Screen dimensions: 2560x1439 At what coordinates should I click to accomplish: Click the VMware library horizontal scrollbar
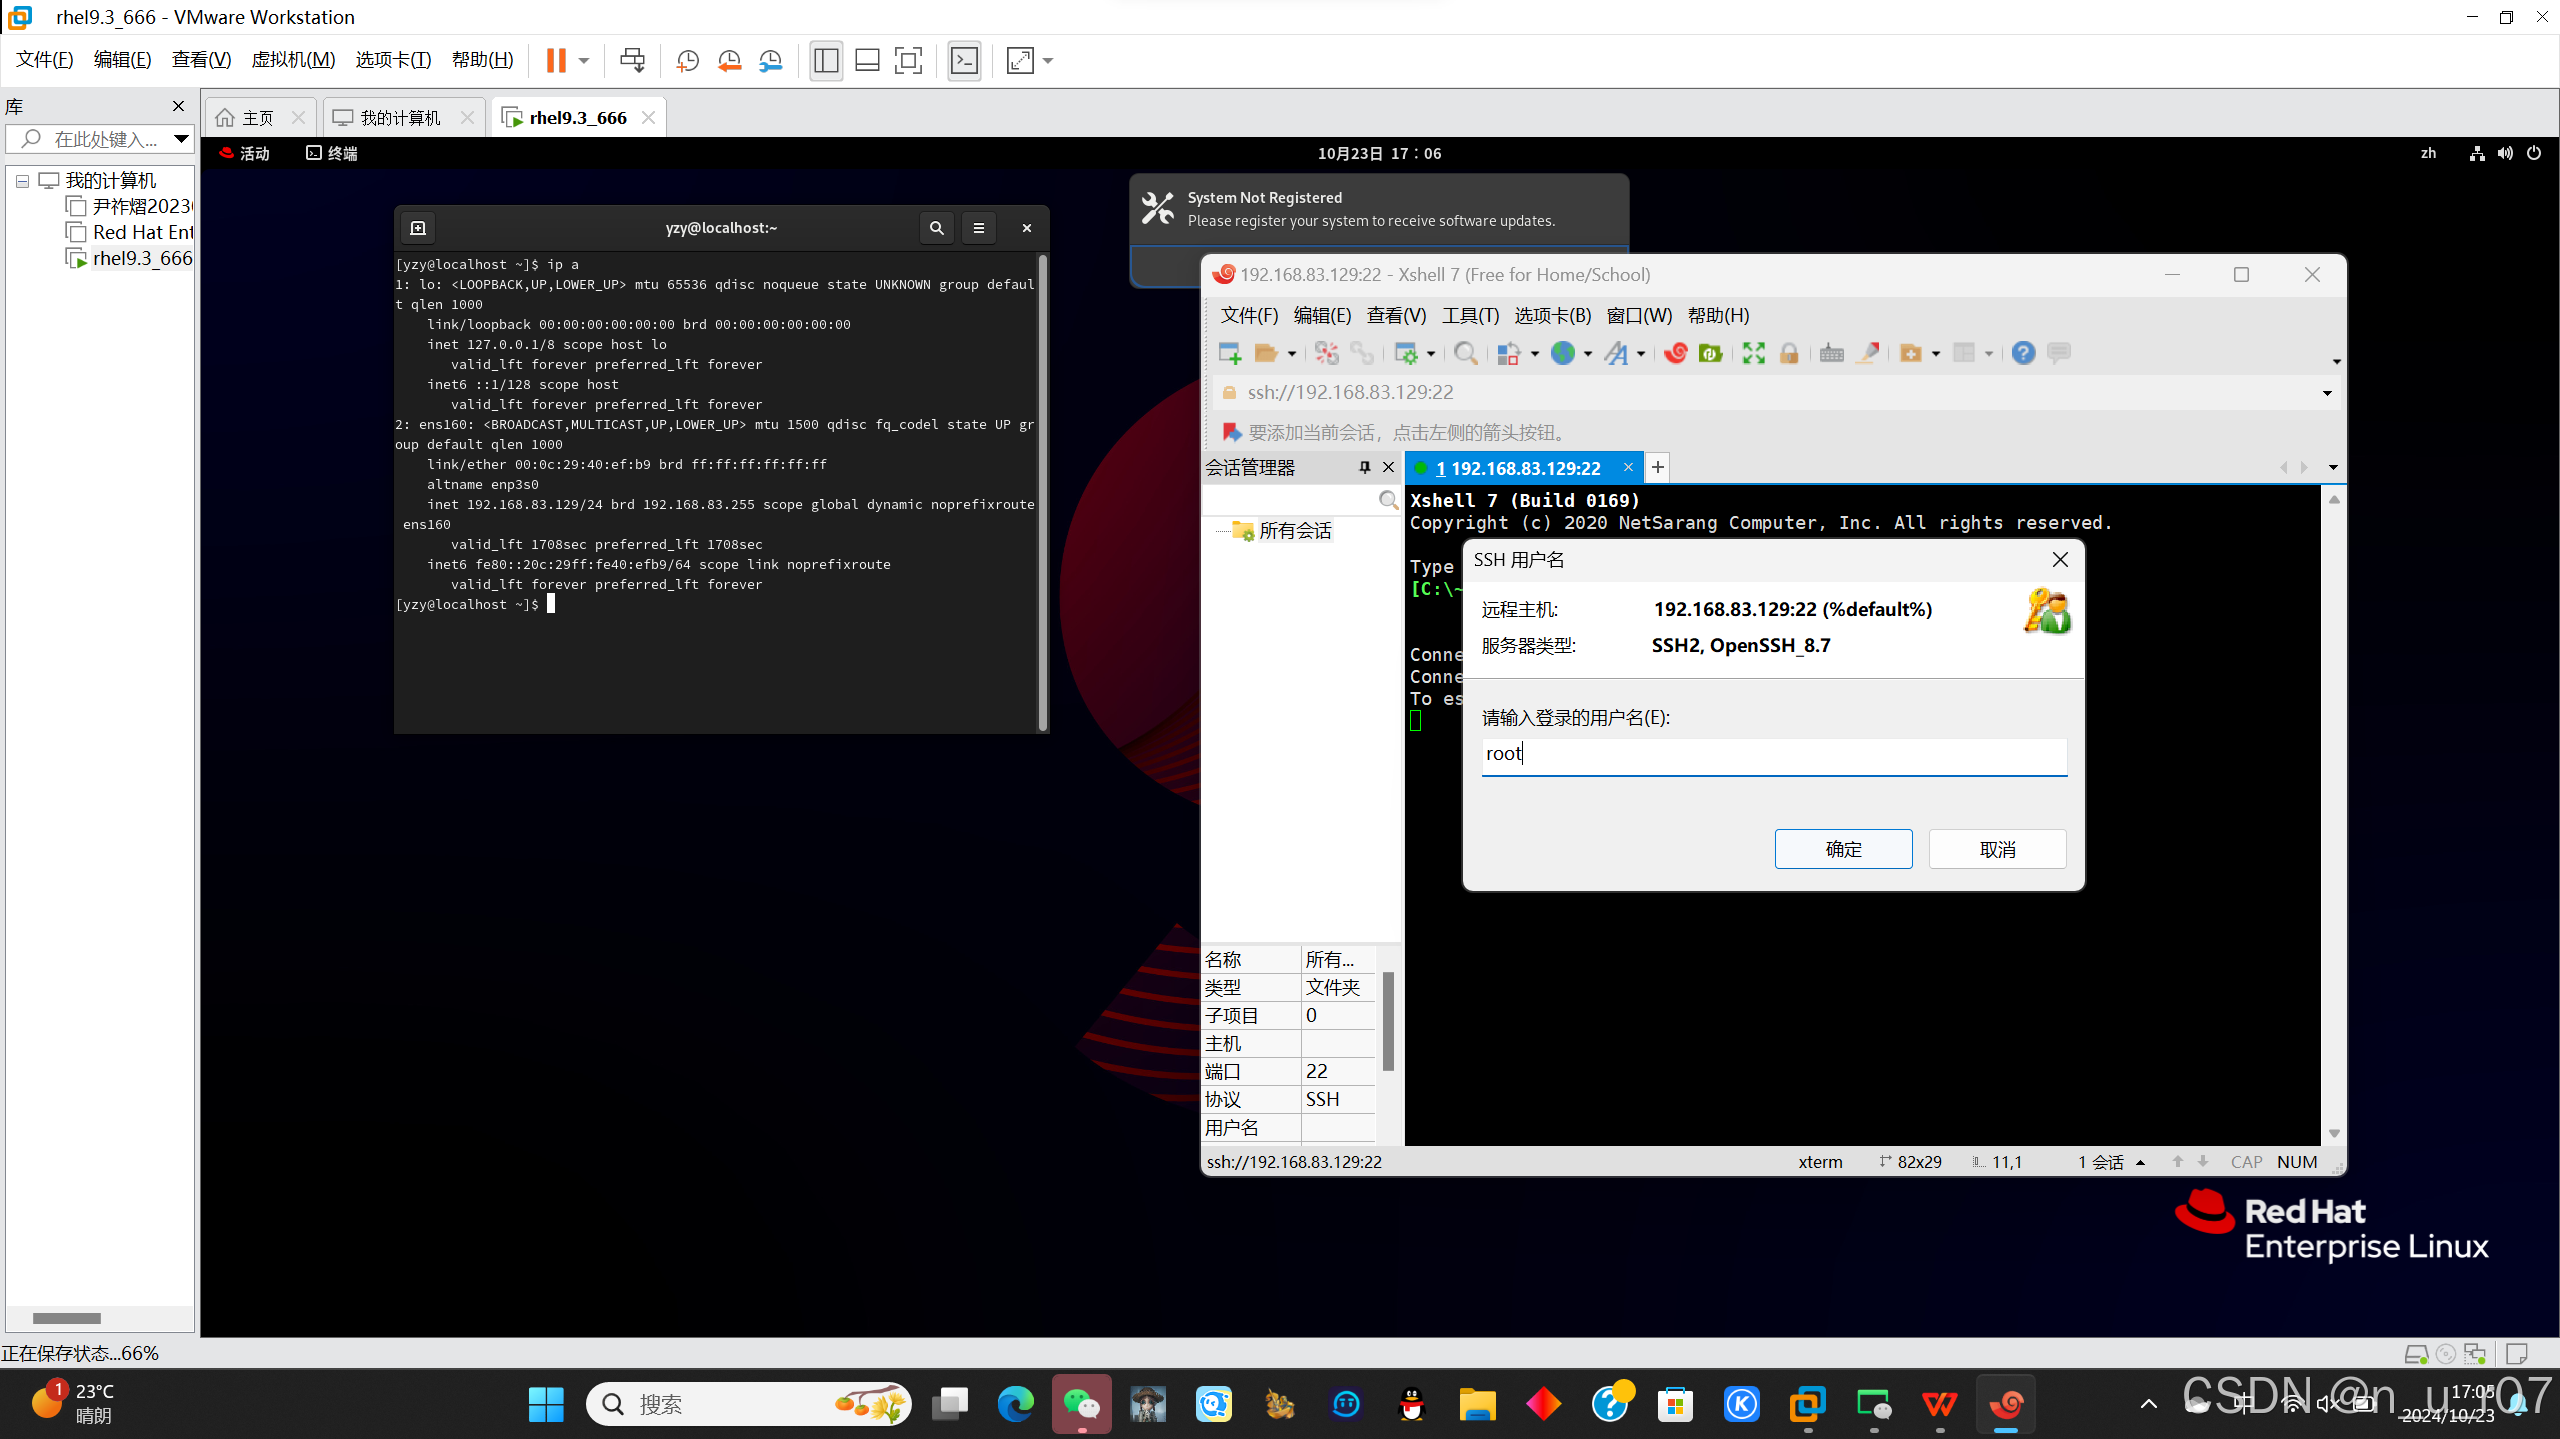[x=66, y=1318]
